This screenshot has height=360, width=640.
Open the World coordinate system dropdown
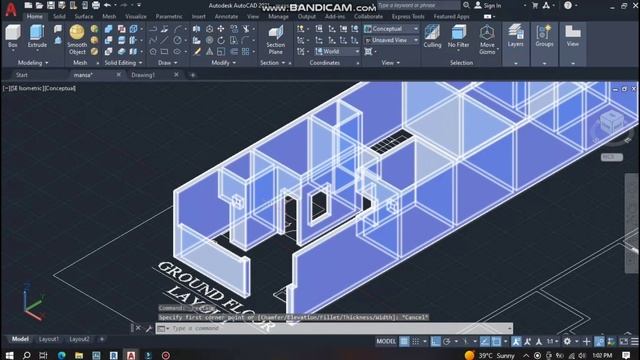337,51
